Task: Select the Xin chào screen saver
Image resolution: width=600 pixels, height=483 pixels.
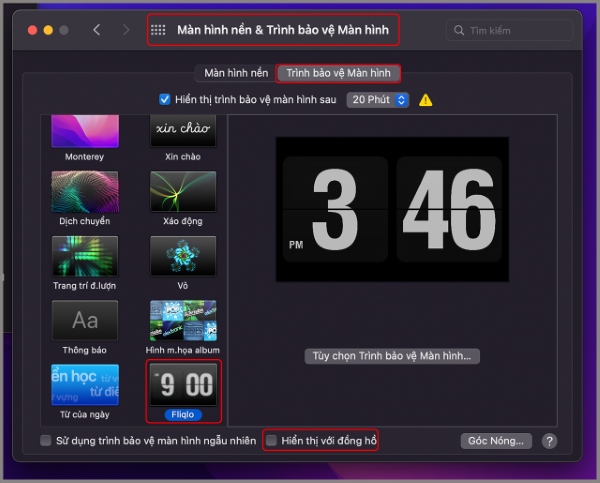Action: (183, 132)
